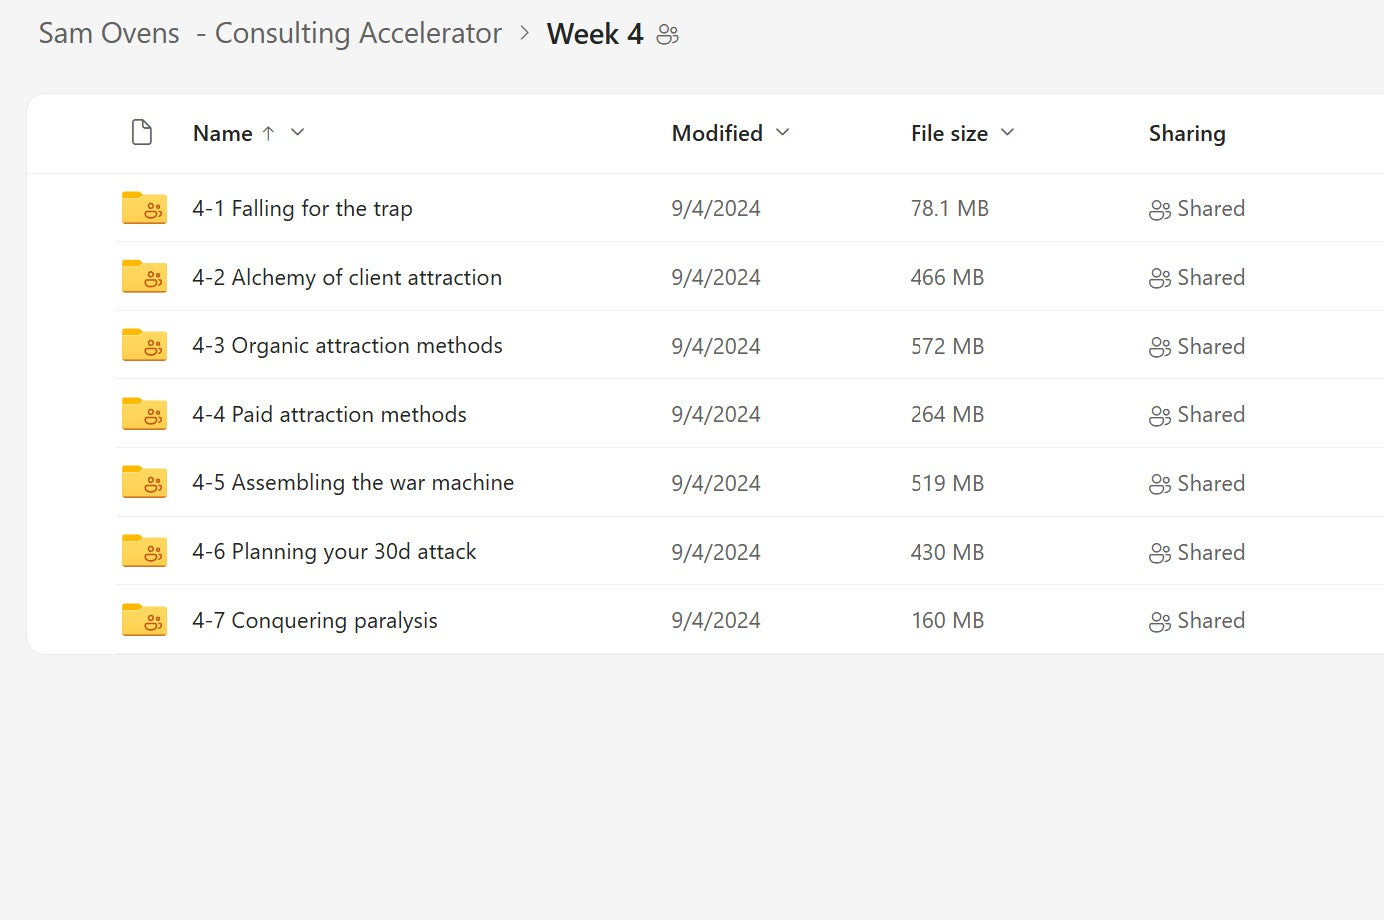Viewport: 1384px width, 920px height.
Task: Click the Week 4 breadcrumb title
Action: [595, 34]
